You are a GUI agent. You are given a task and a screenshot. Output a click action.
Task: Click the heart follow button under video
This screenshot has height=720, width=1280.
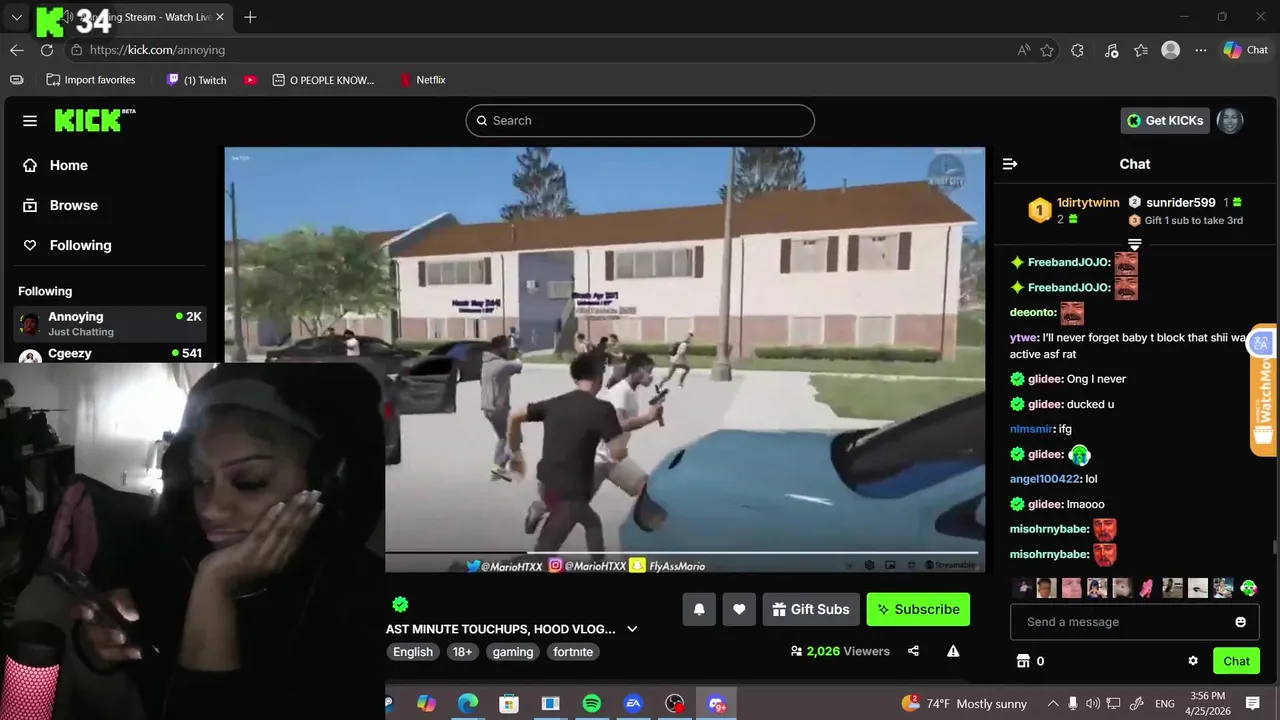pos(739,609)
